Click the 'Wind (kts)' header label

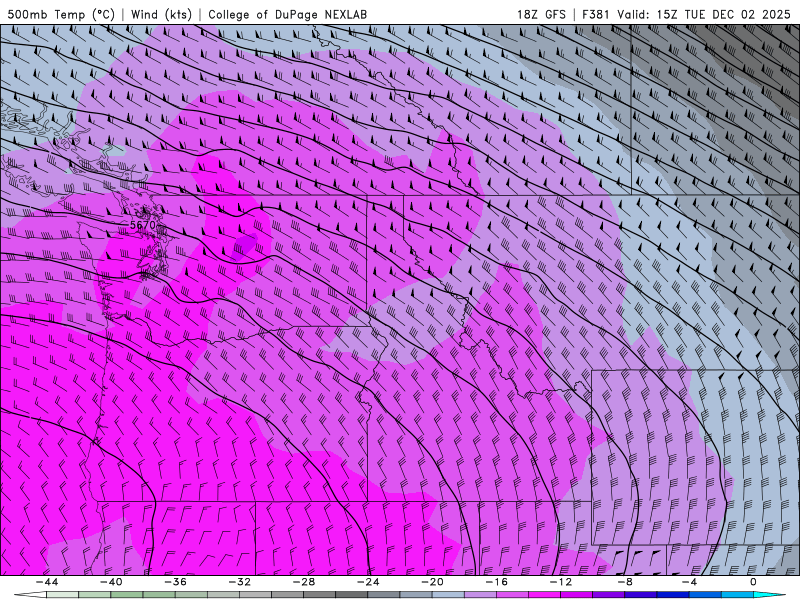click(x=161, y=14)
